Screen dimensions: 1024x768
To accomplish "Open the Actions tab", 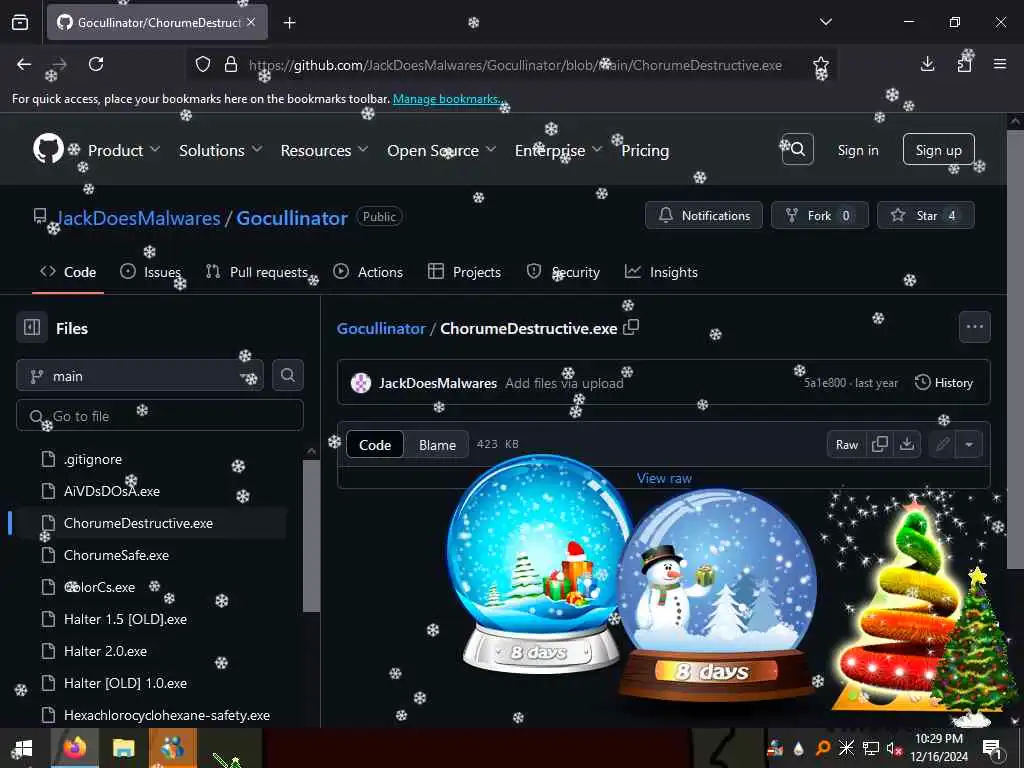I will (x=368, y=272).
